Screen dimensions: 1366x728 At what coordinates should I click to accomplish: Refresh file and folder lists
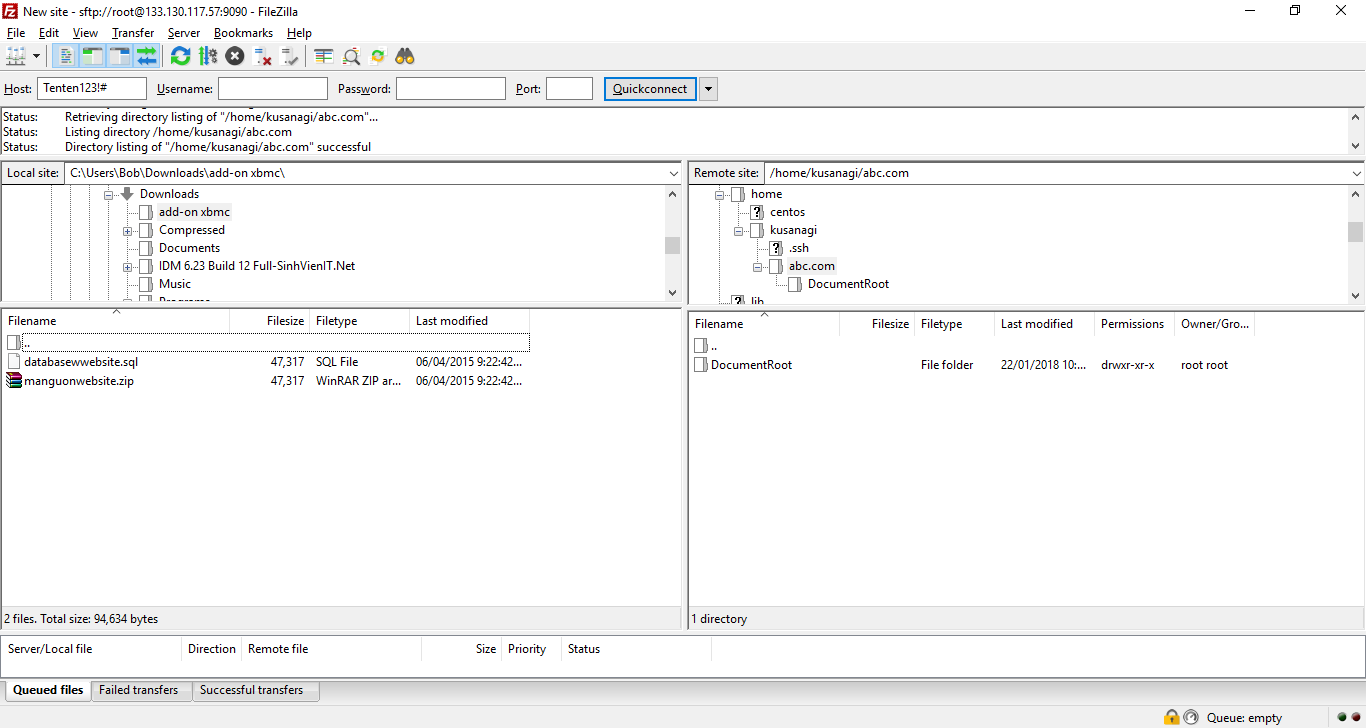pyautogui.click(x=180, y=56)
